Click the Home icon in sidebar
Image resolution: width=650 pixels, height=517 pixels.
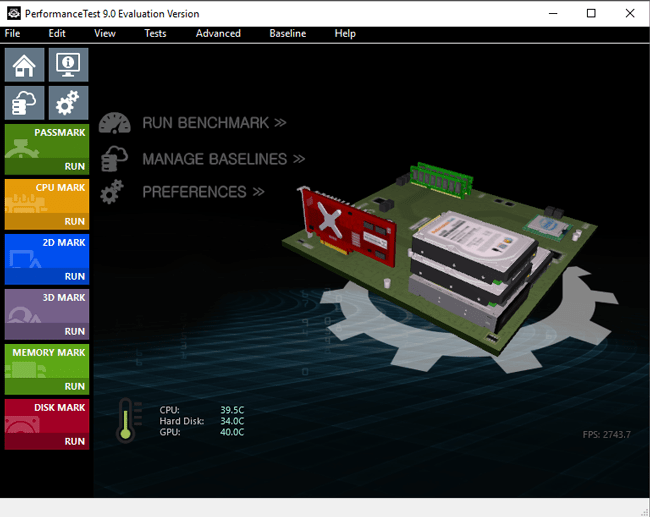coord(24,66)
